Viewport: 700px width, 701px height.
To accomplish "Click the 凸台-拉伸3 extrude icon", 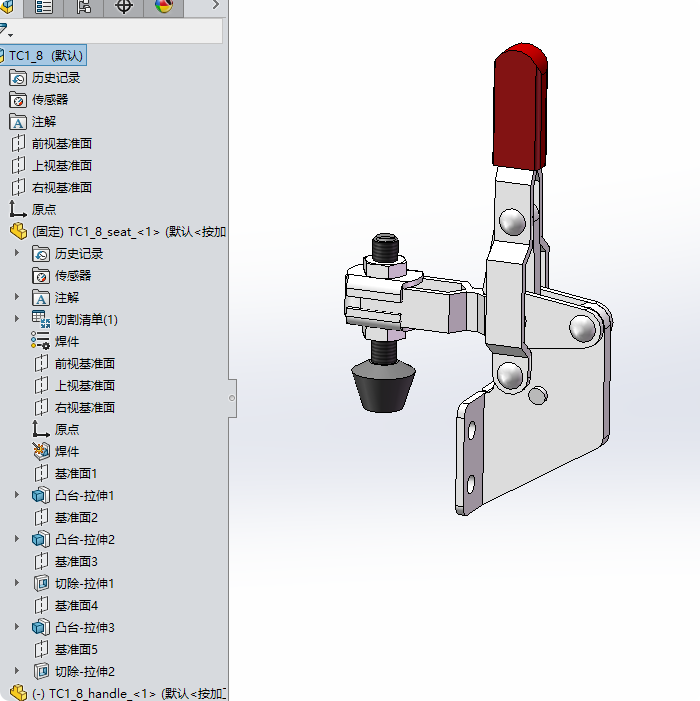I will [x=41, y=627].
